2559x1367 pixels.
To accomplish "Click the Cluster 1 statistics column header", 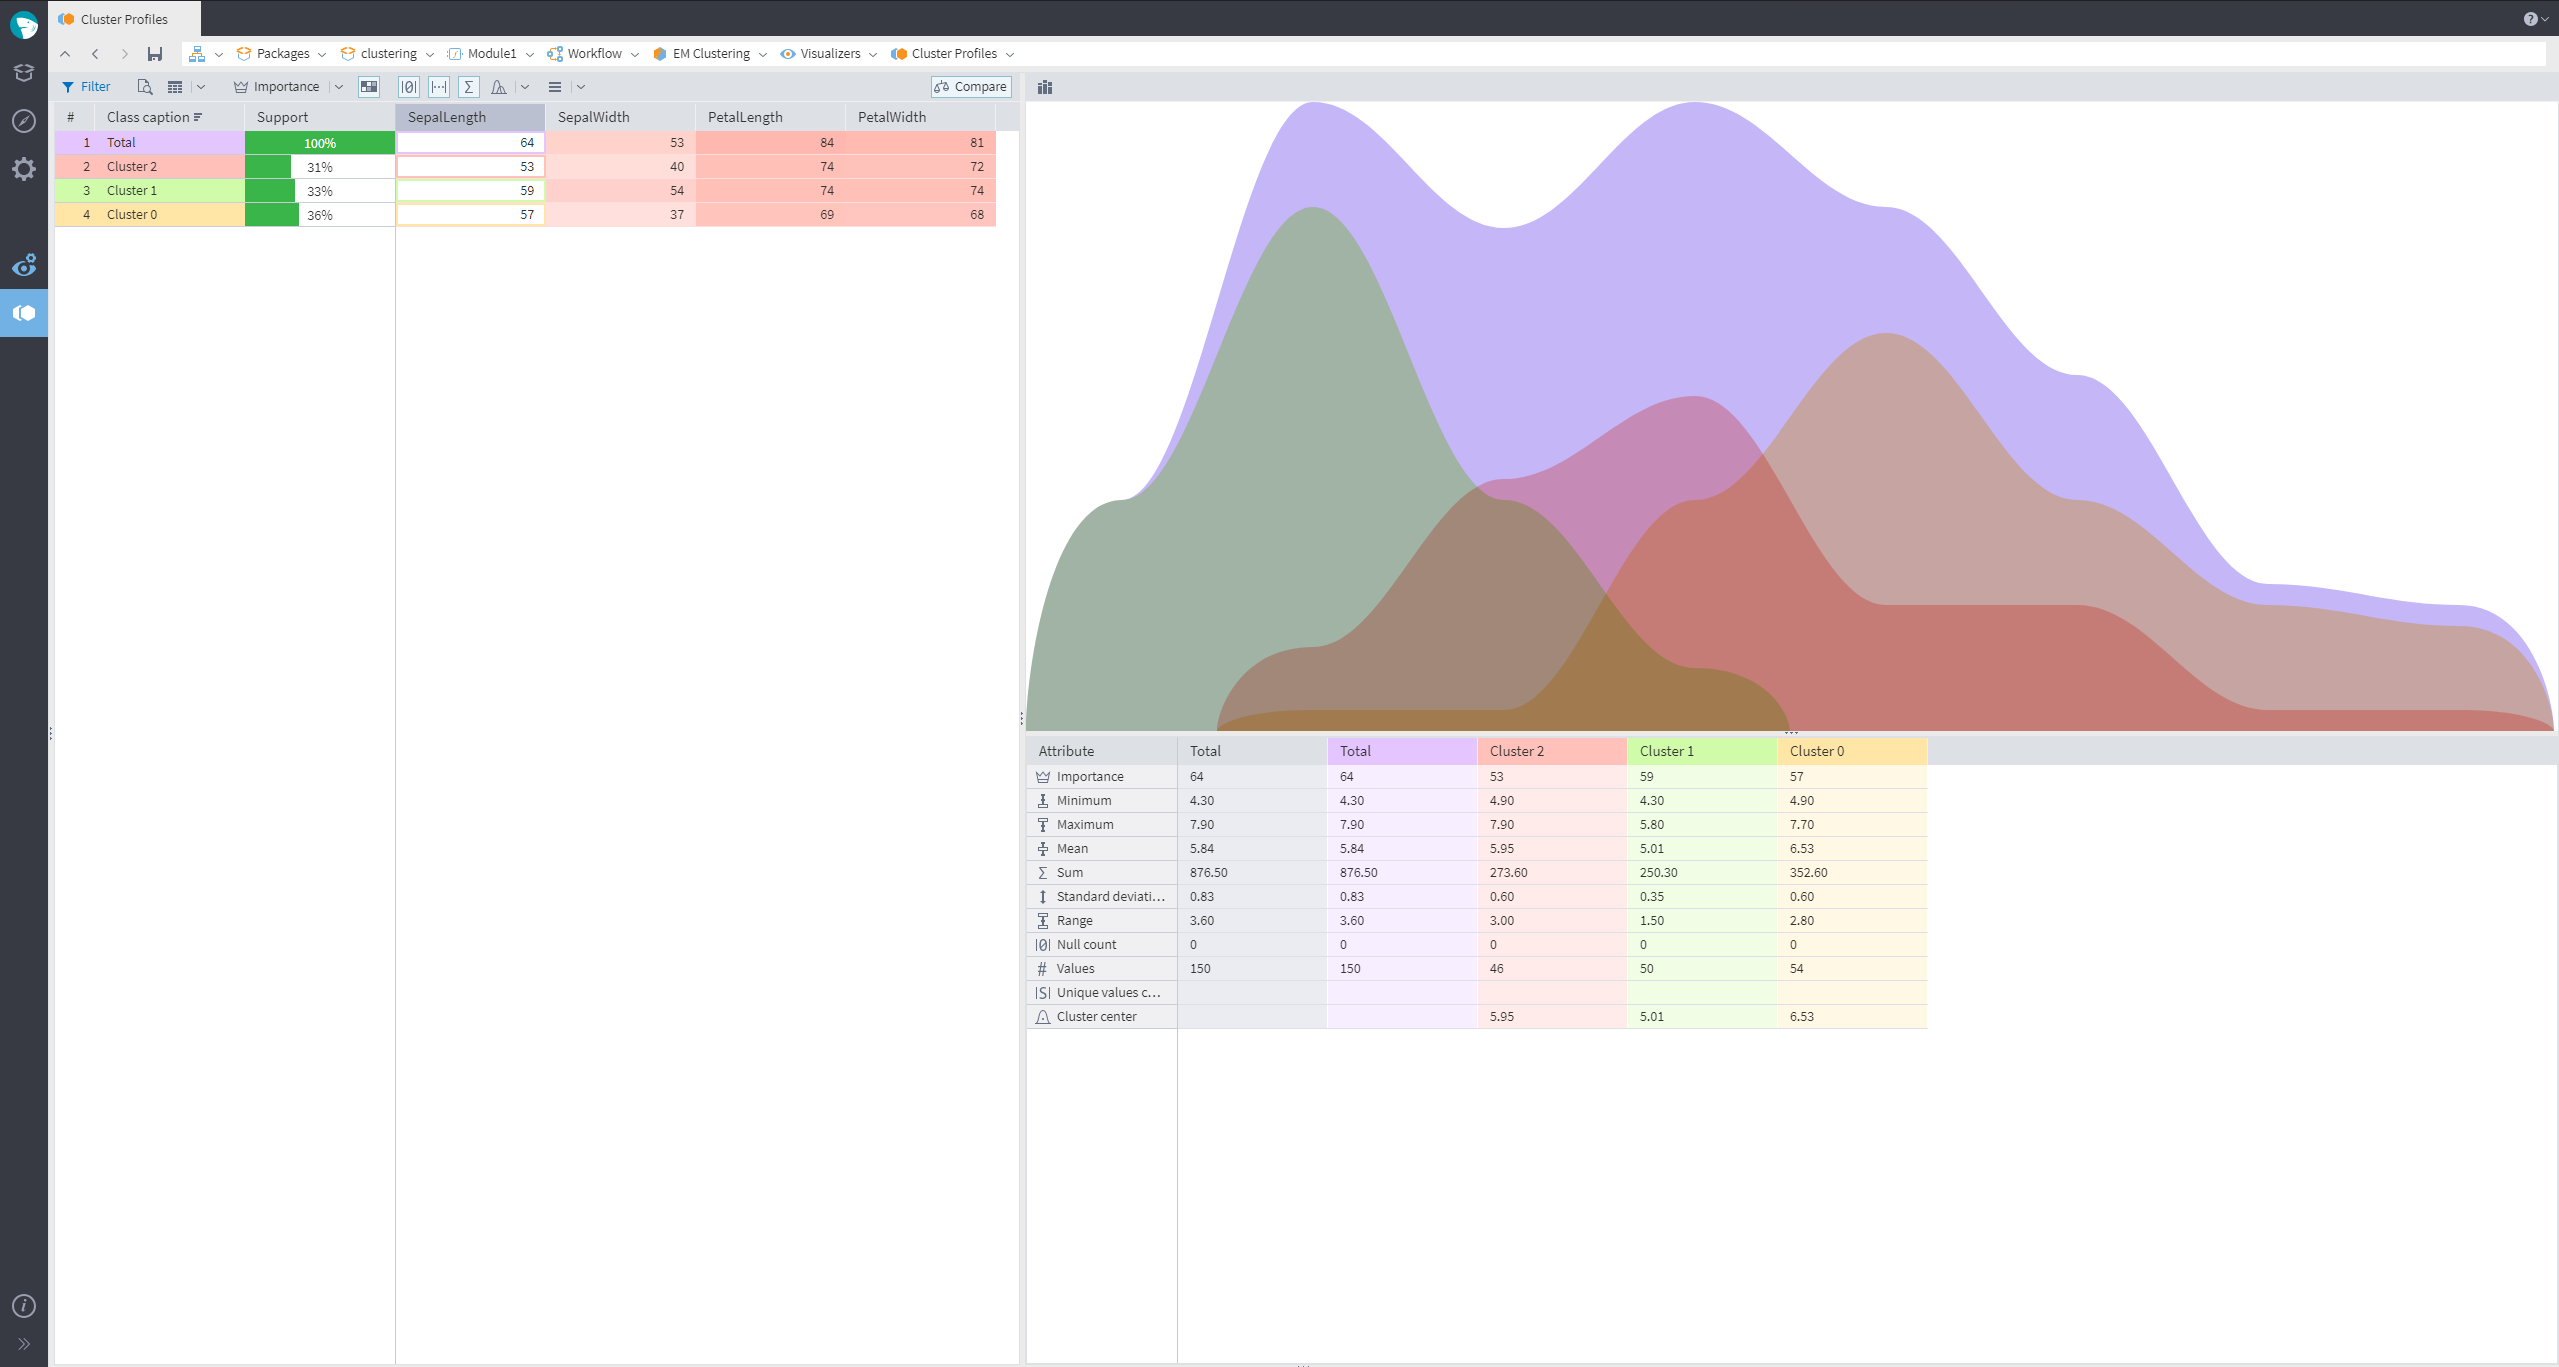I will [x=1702, y=751].
